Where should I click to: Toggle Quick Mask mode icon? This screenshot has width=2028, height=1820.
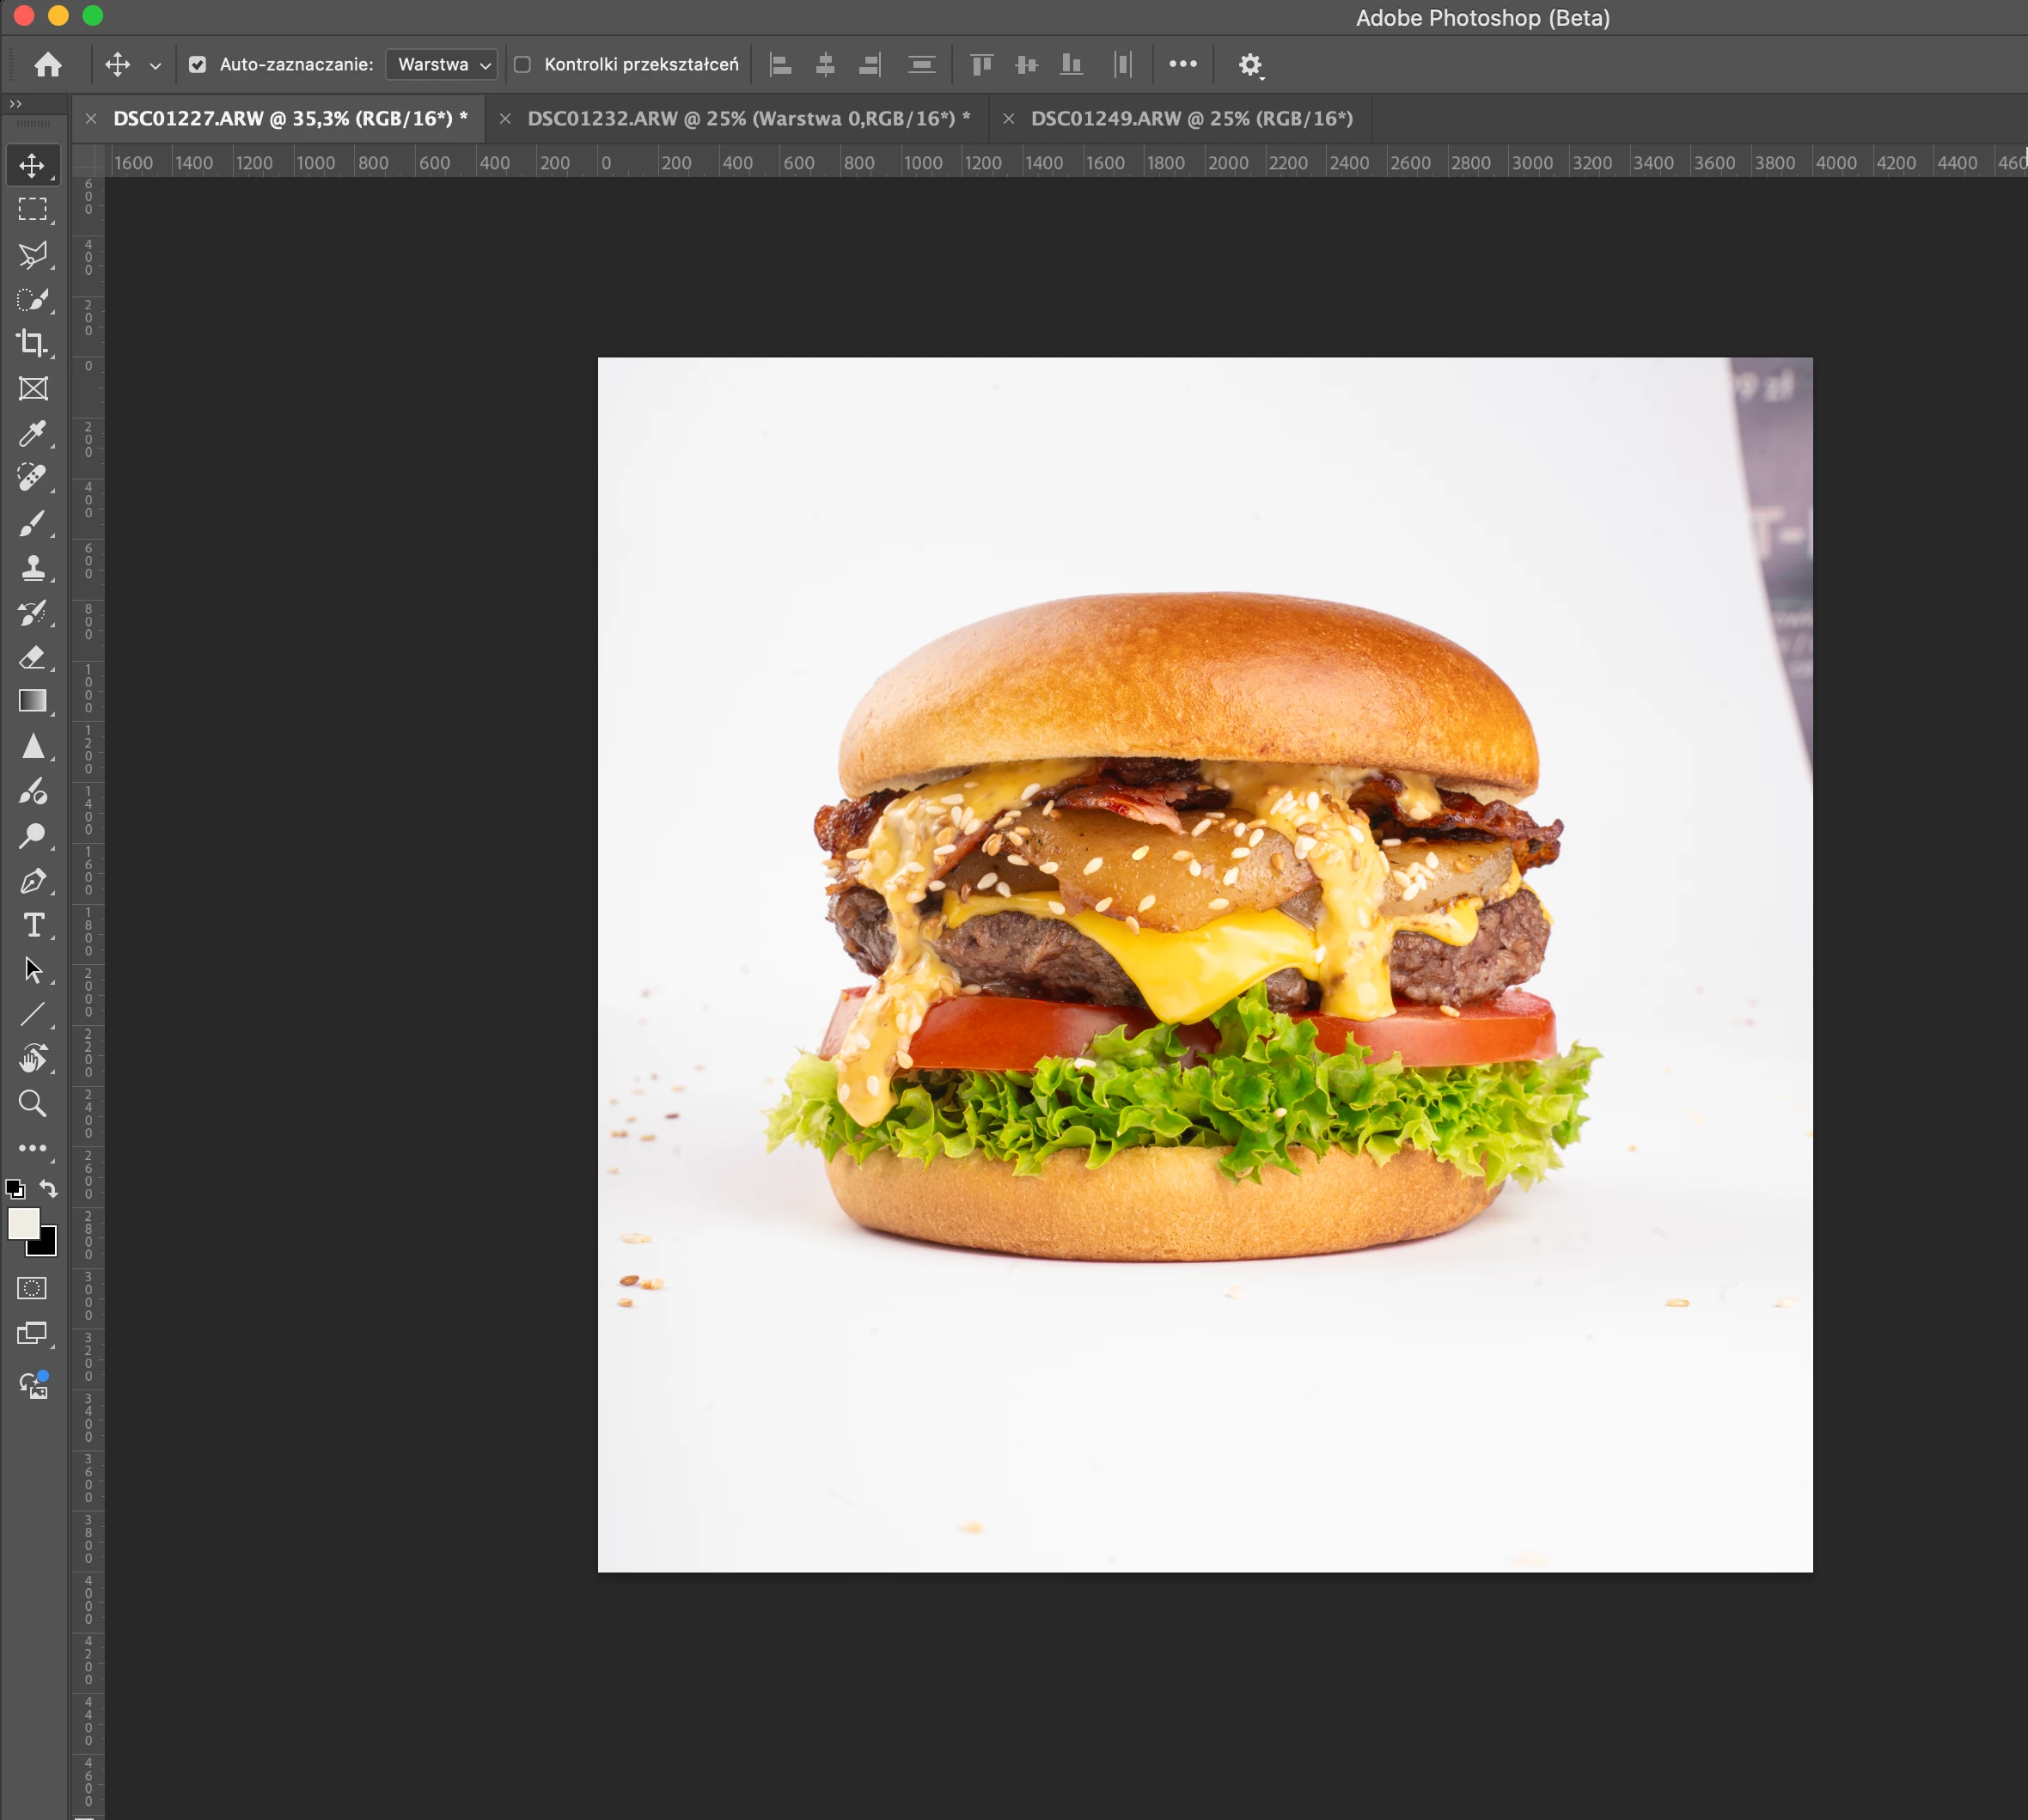pos(32,1288)
